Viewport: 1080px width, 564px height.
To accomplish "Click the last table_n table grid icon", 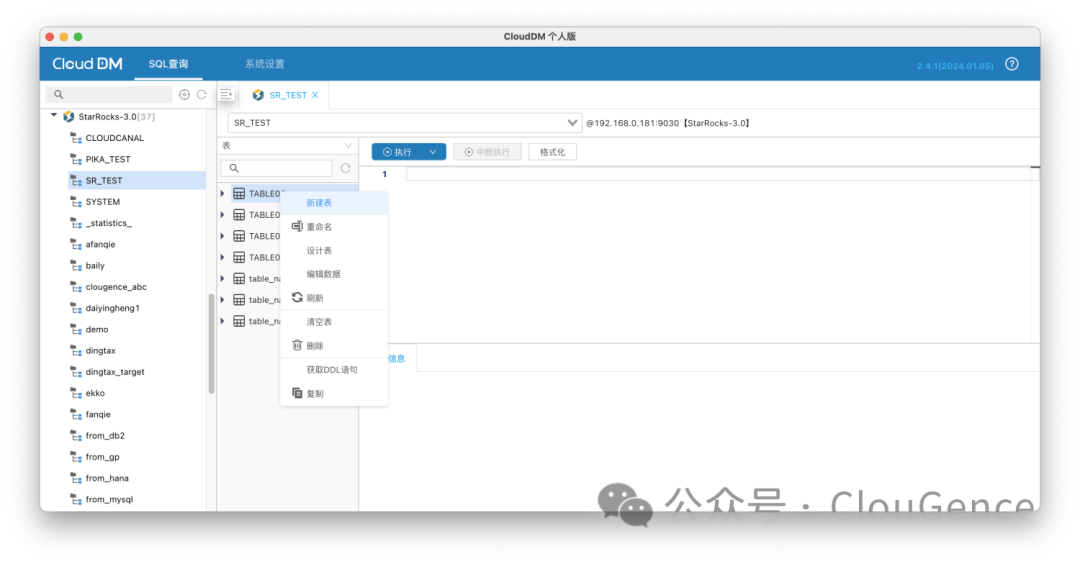I will 239,321.
